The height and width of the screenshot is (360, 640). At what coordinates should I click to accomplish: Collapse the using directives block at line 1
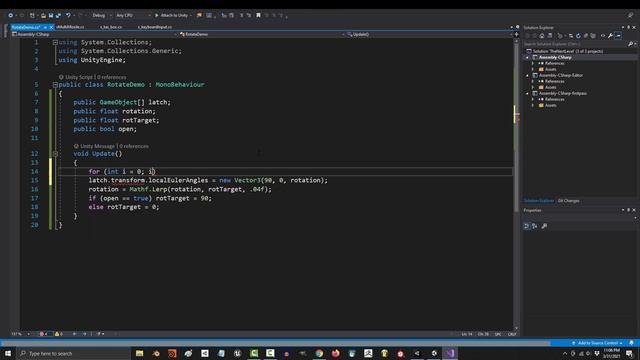point(55,42)
